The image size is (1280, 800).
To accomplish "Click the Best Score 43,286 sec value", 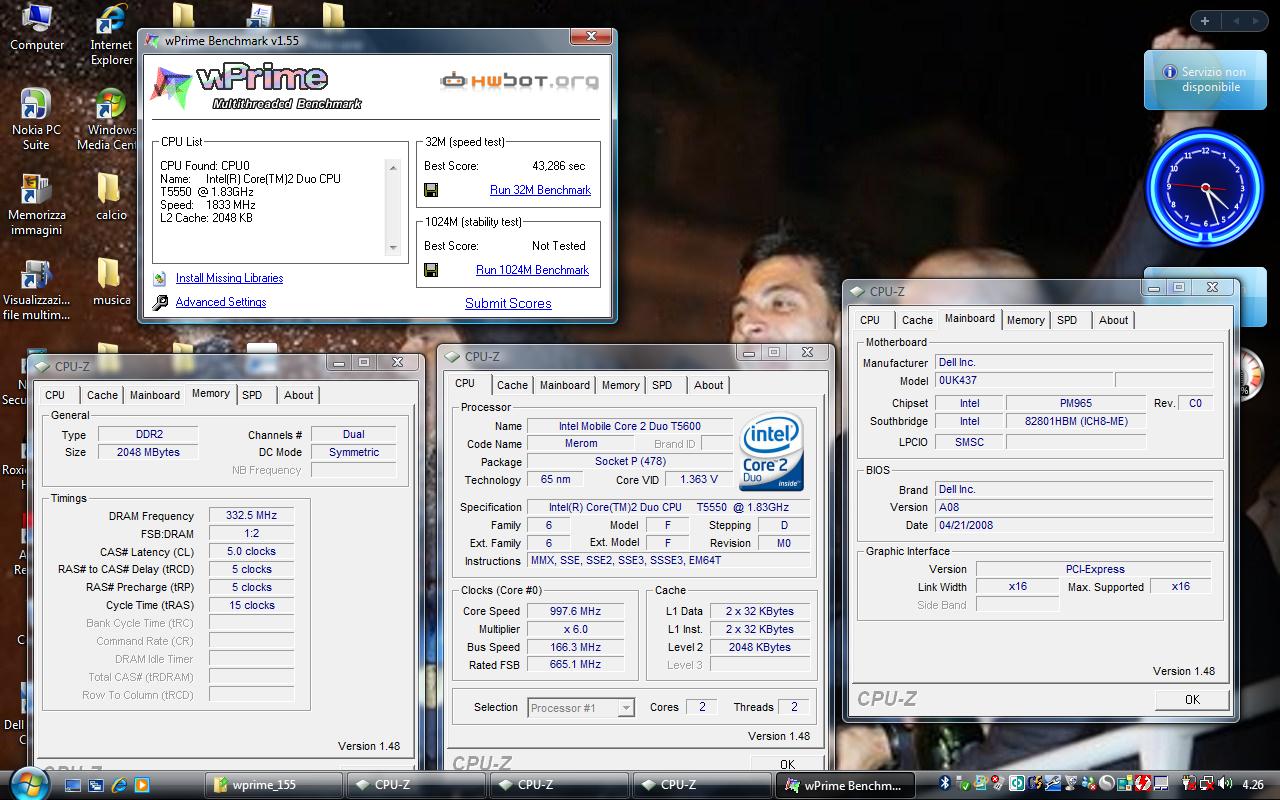I will 559,166.
